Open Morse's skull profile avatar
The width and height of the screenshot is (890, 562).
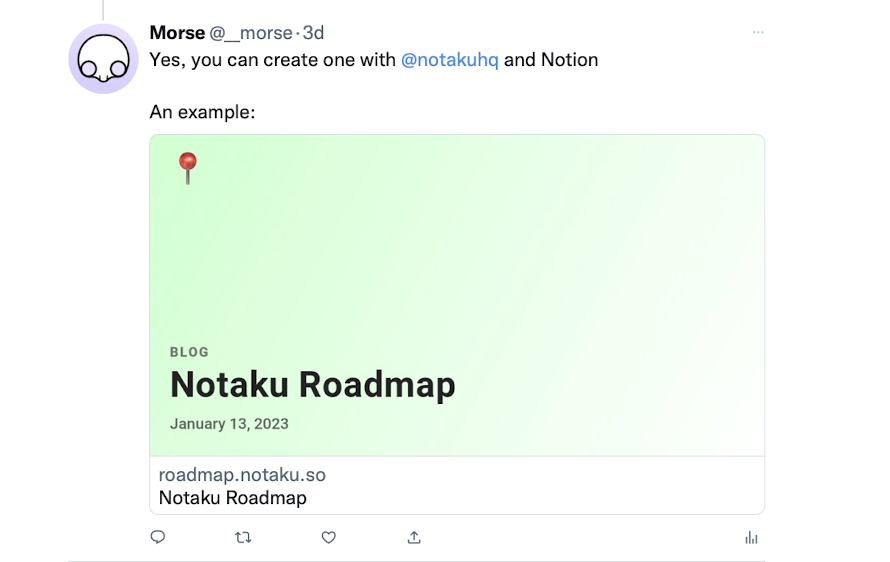point(103,59)
